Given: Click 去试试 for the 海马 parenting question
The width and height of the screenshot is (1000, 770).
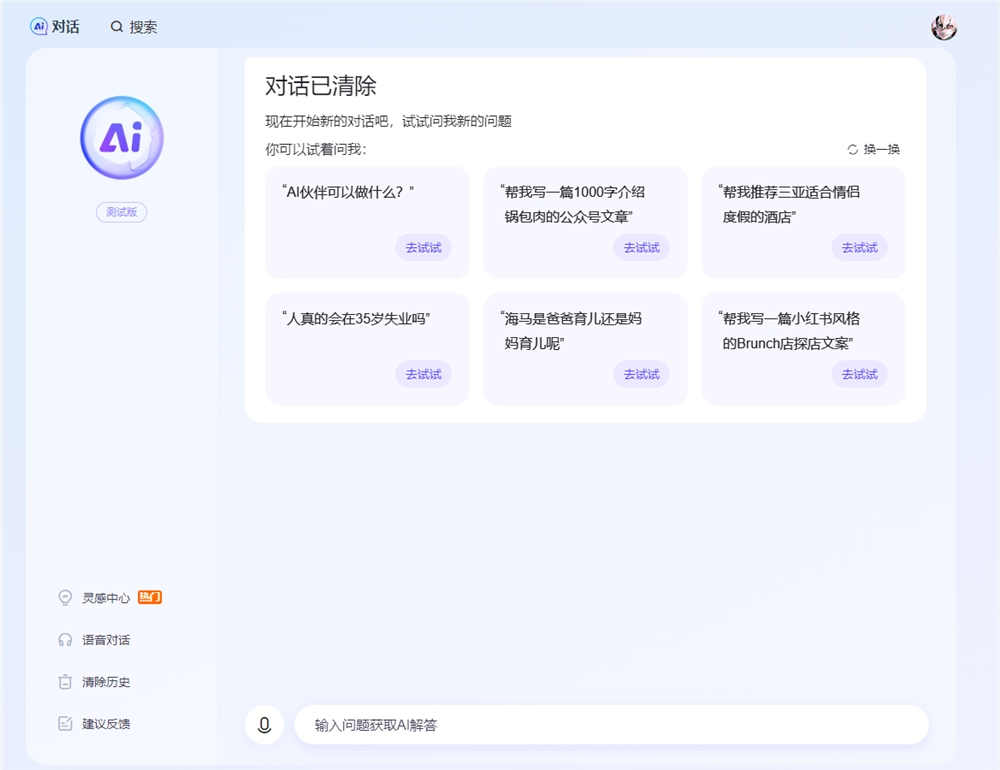Looking at the screenshot, I should click(x=641, y=374).
